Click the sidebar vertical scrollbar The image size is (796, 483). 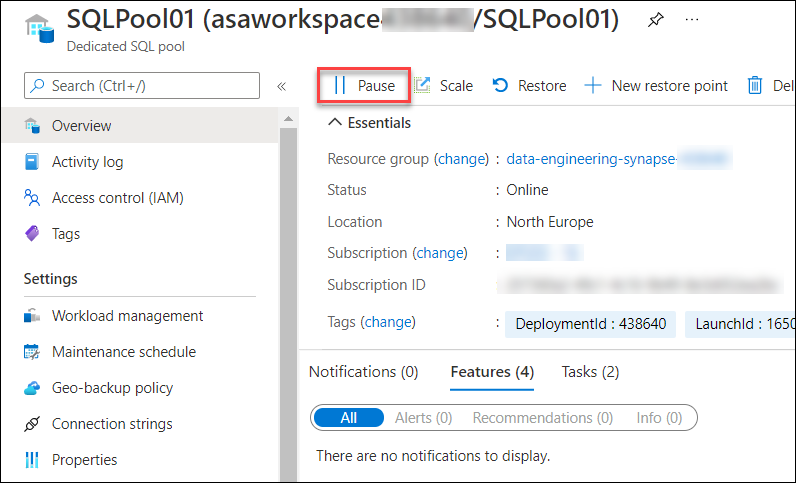(x=288, y=305)
